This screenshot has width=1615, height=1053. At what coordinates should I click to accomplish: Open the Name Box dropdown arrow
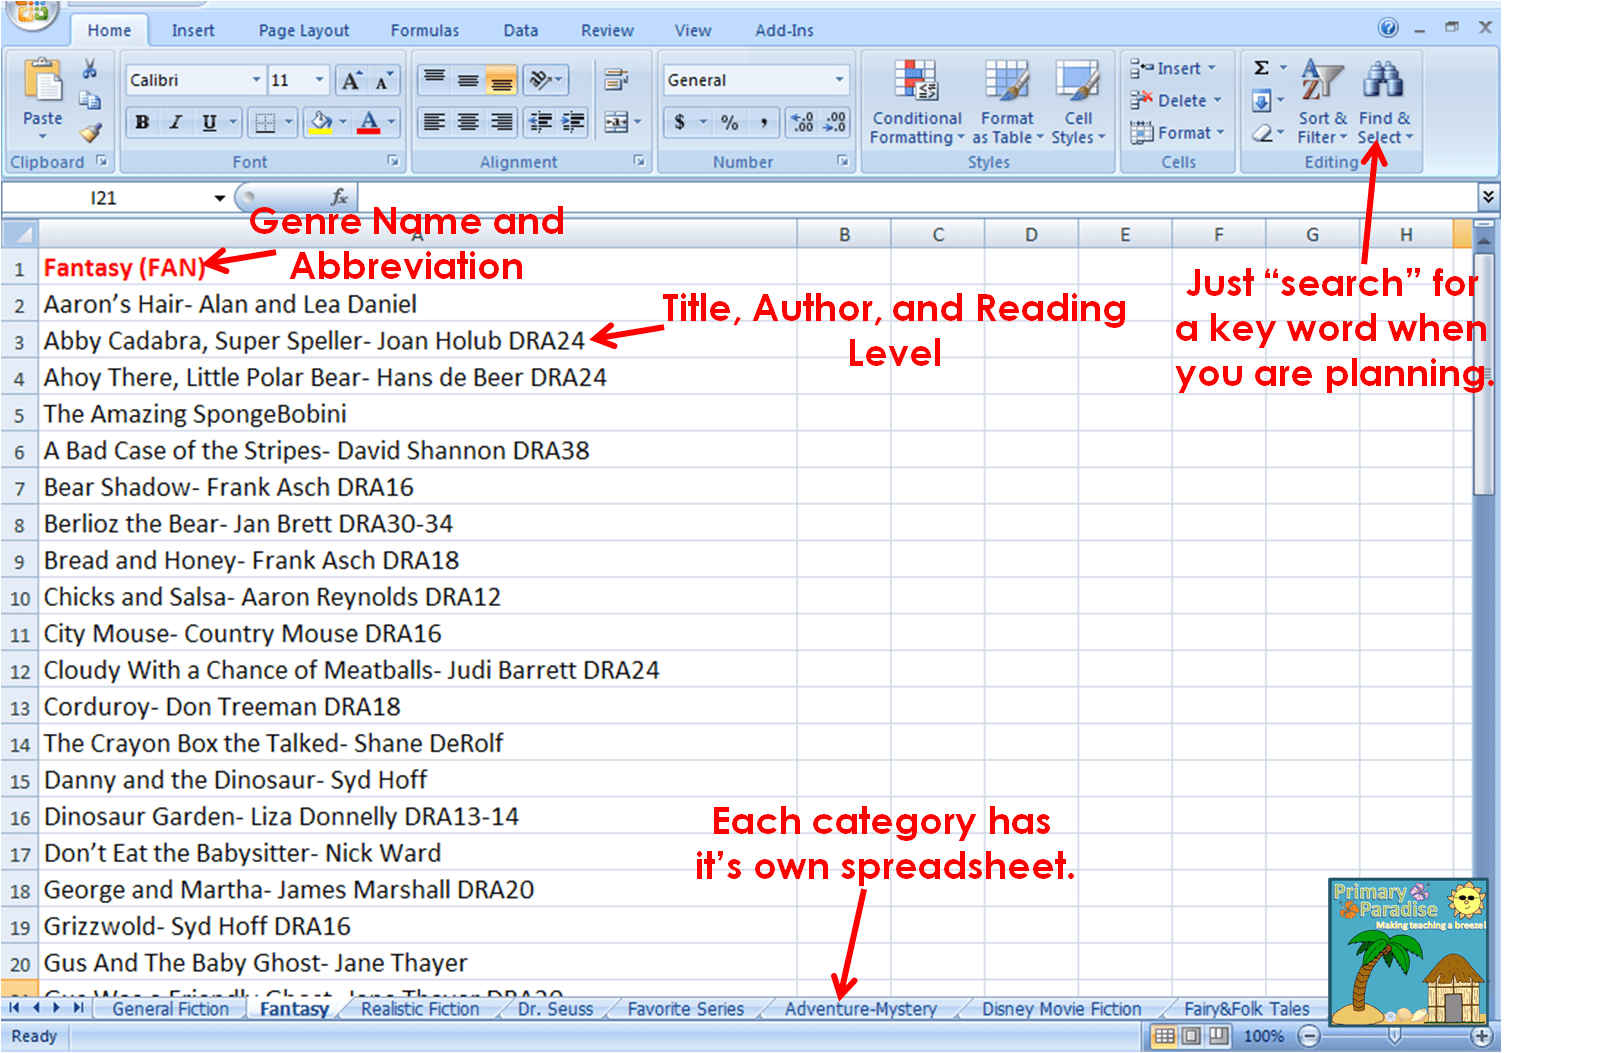[219, 198]
